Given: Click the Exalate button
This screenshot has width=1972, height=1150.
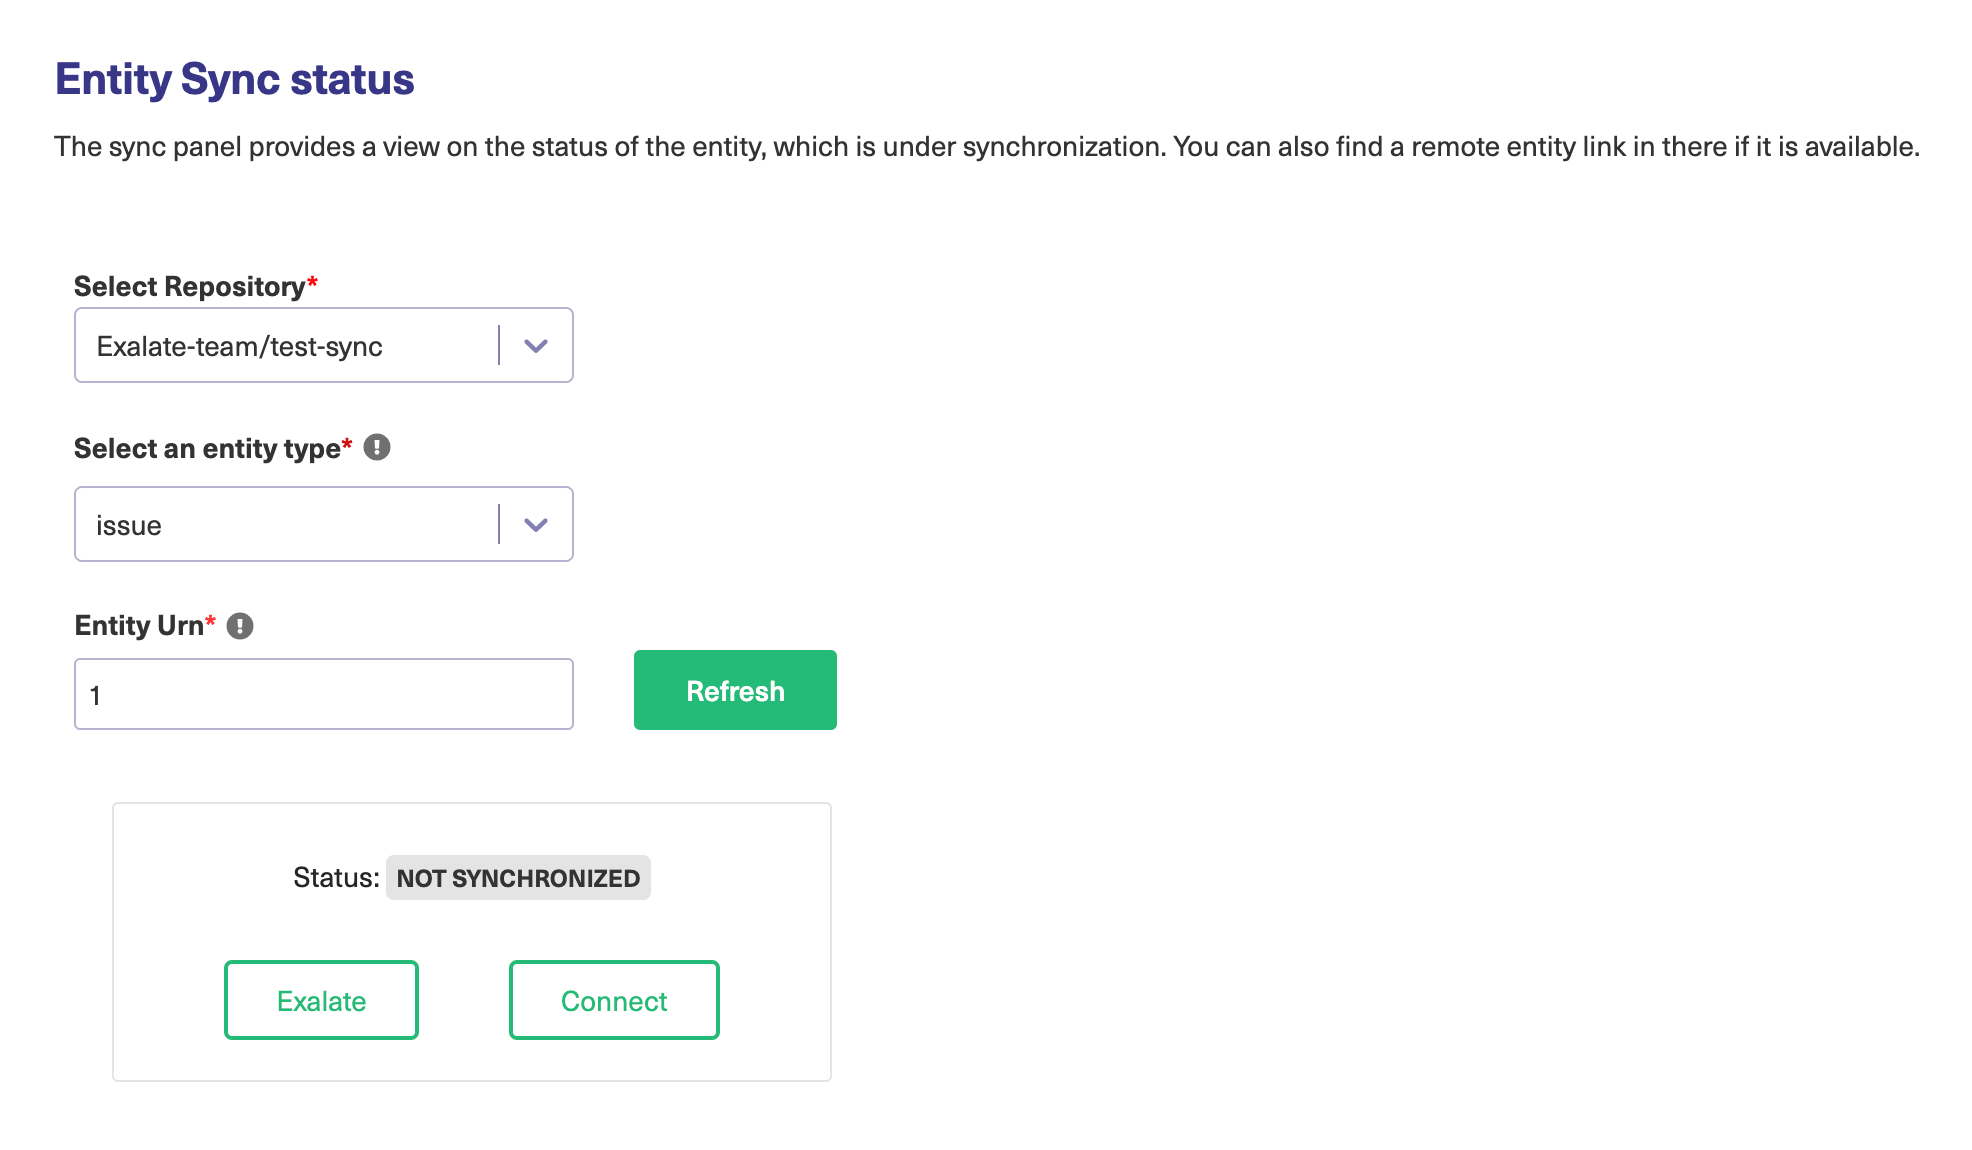Looking at the screenshot, I should (321, 1000).
